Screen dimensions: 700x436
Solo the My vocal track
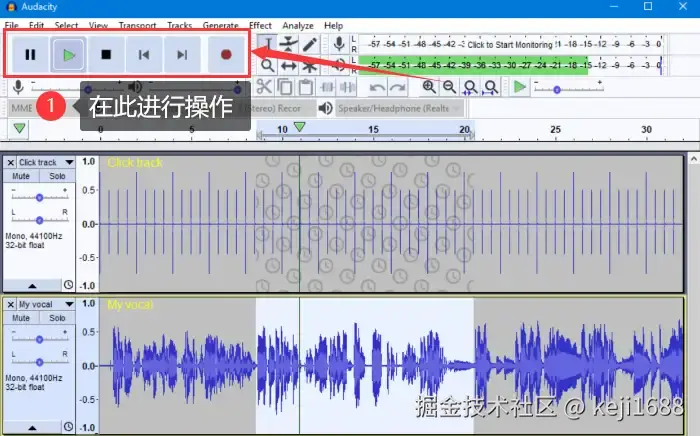click(x=57, y=318)
